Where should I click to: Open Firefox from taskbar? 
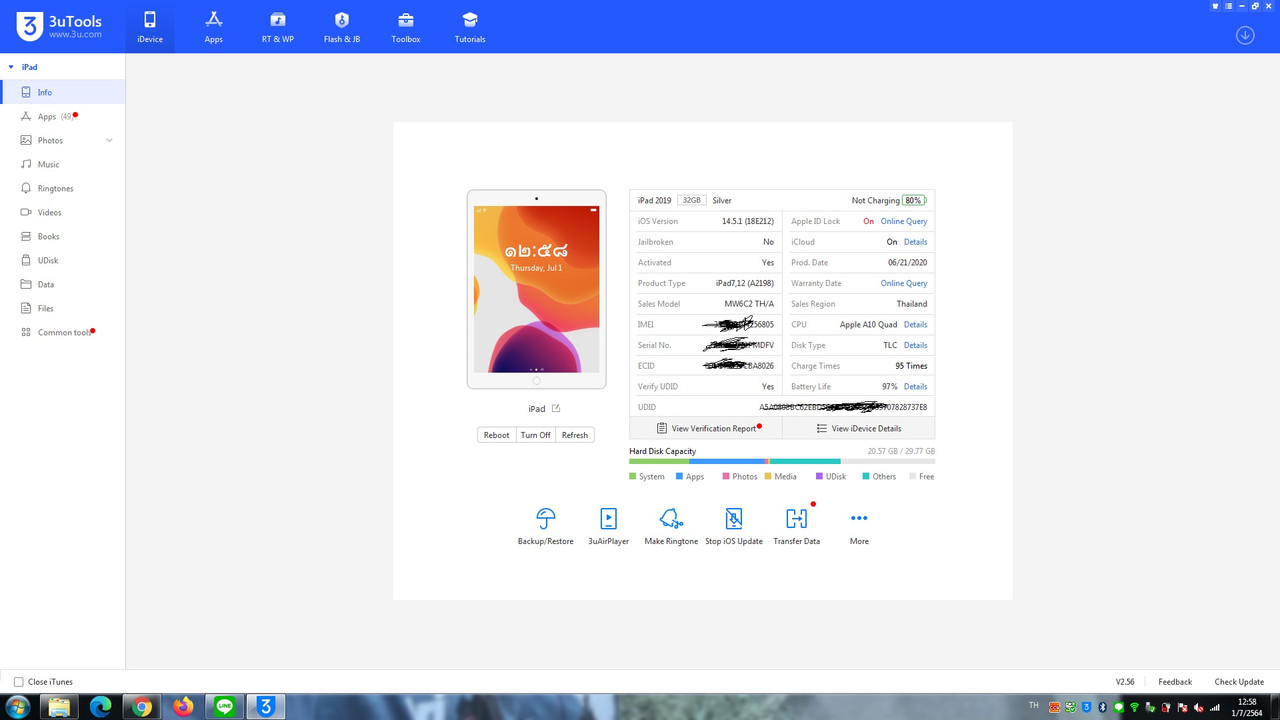point(183,707)
